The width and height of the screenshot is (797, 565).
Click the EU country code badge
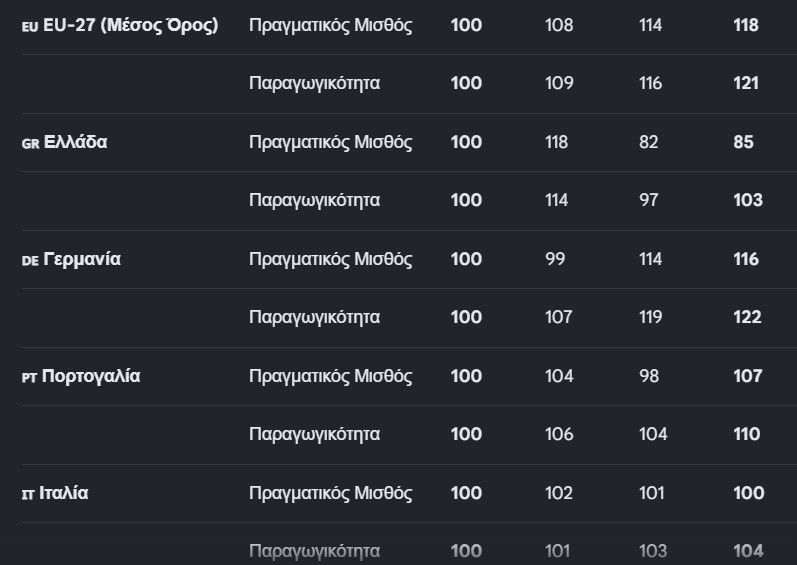[30, 27]
